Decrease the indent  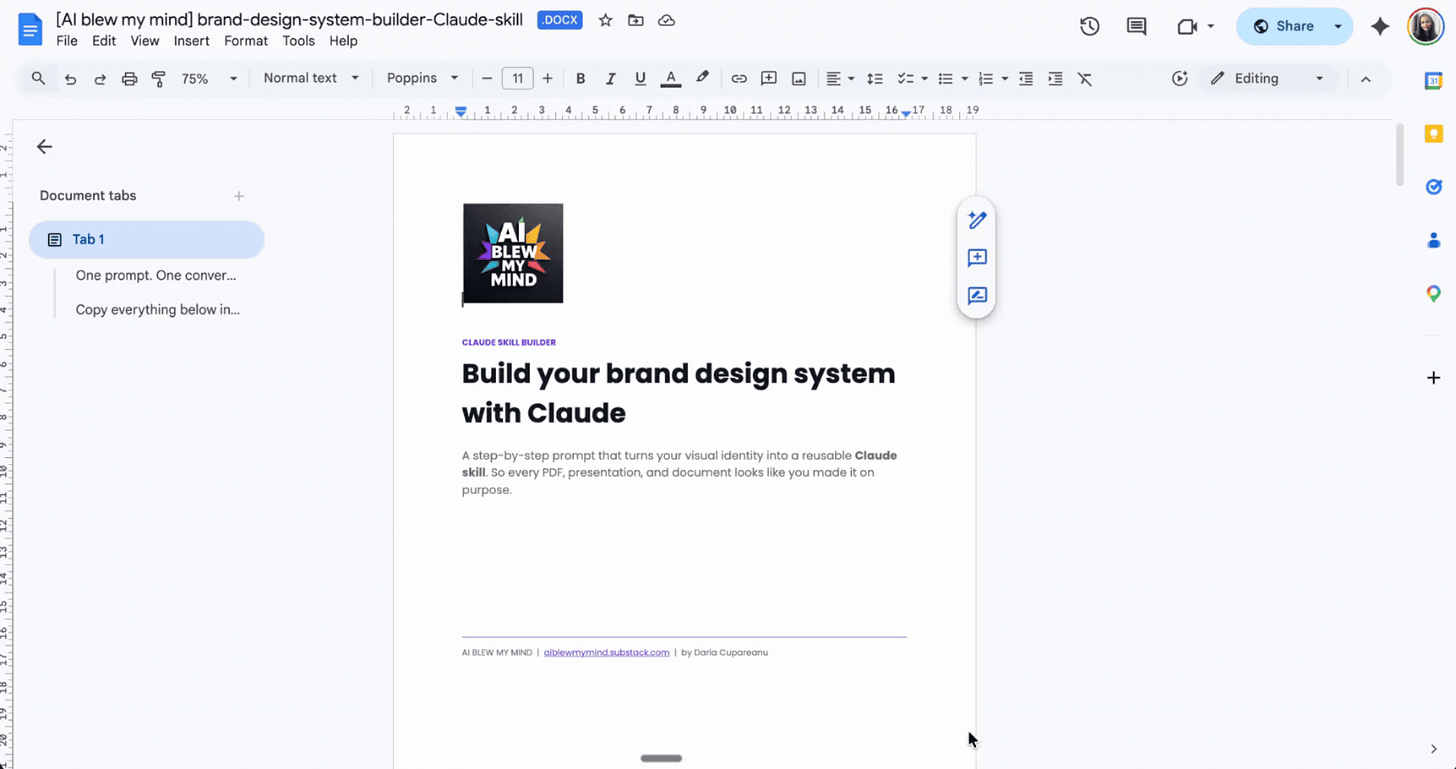(x=1026, y=78)
